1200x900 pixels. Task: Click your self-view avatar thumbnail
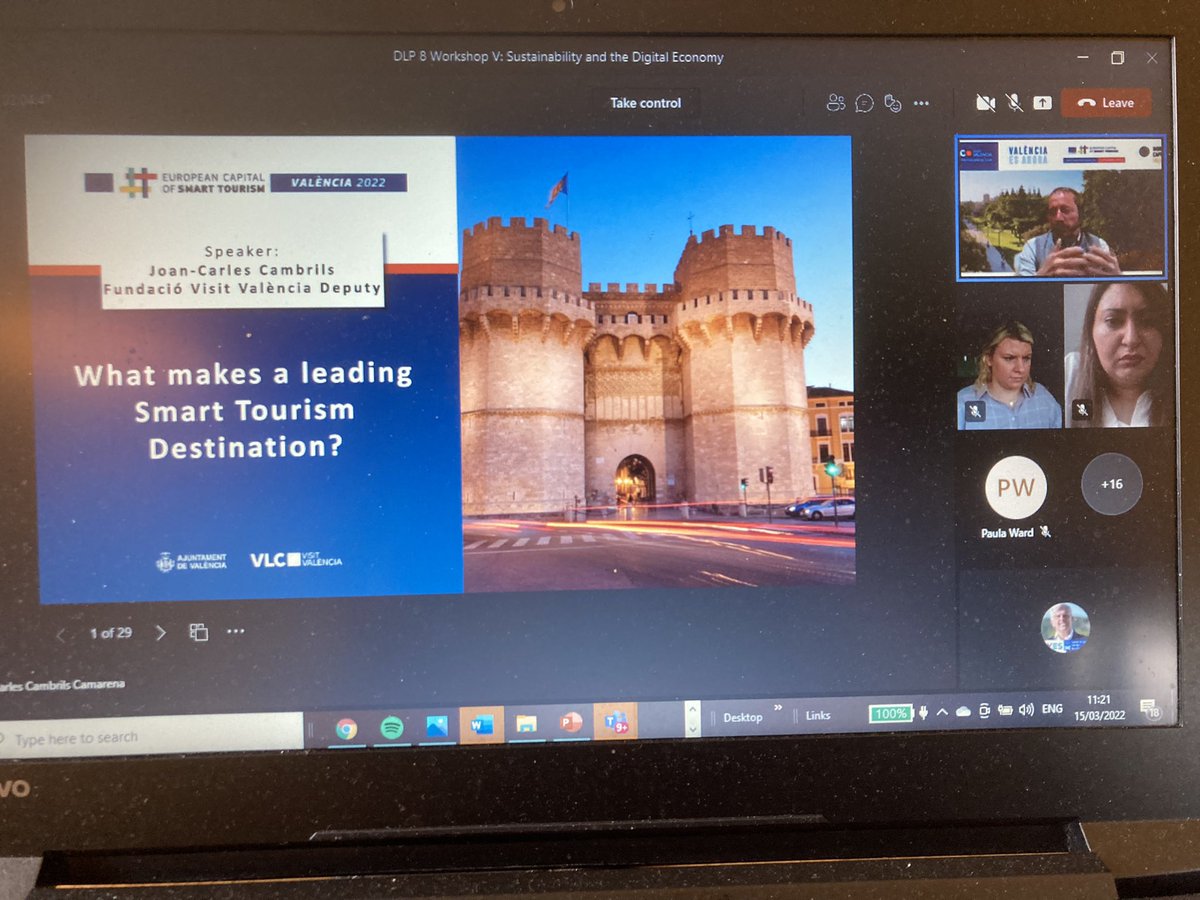1065,628
